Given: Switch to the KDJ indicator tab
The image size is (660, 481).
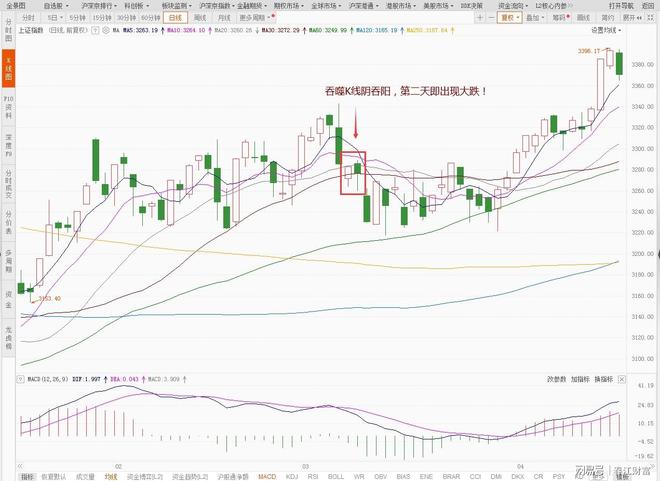Looking at the screenshot, I should coord(294,476).
